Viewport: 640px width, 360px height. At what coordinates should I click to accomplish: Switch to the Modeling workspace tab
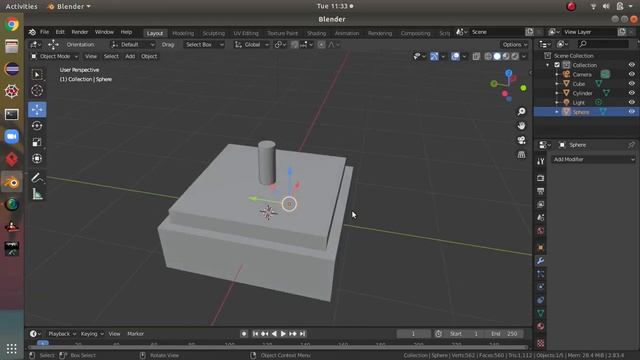point(183,33)
